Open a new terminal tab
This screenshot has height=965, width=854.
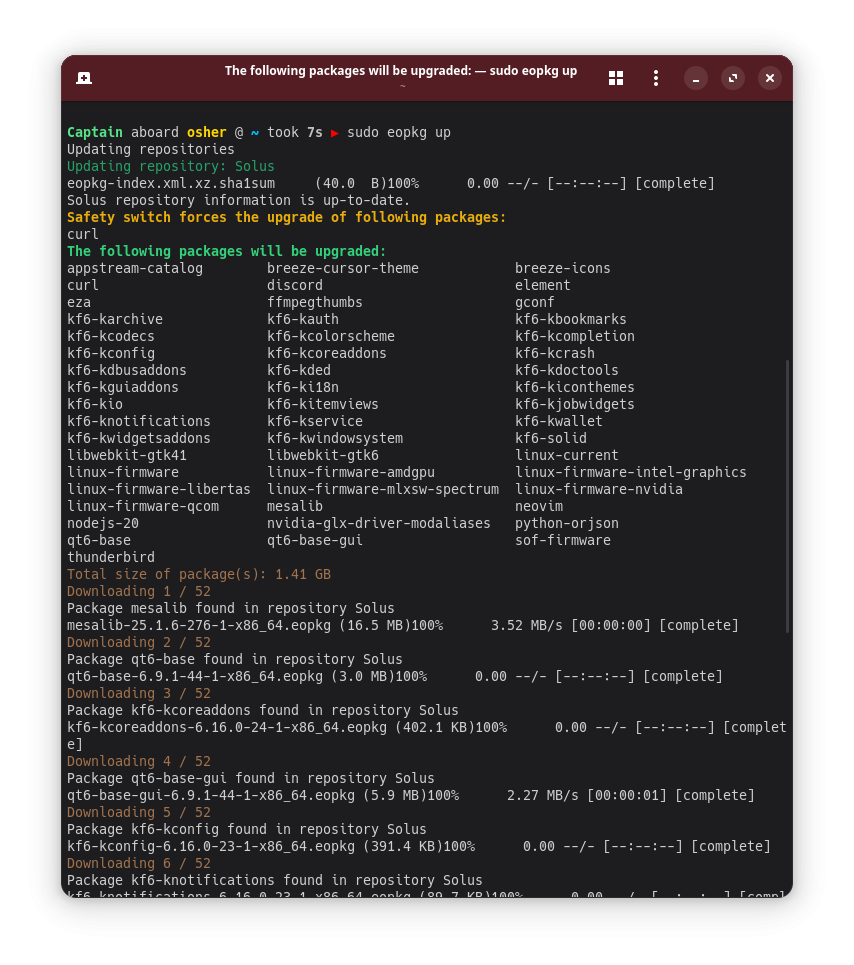85,78
